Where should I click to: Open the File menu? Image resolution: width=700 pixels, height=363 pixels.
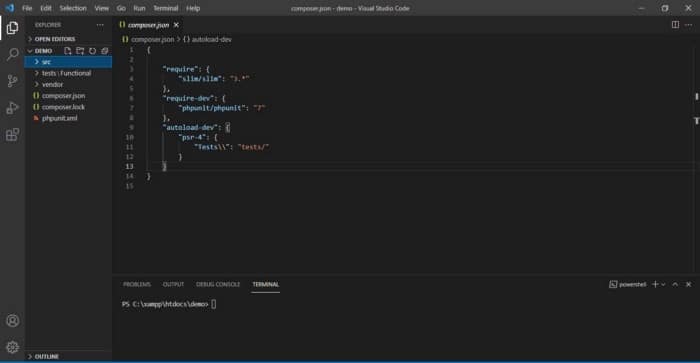coord(27,8)
